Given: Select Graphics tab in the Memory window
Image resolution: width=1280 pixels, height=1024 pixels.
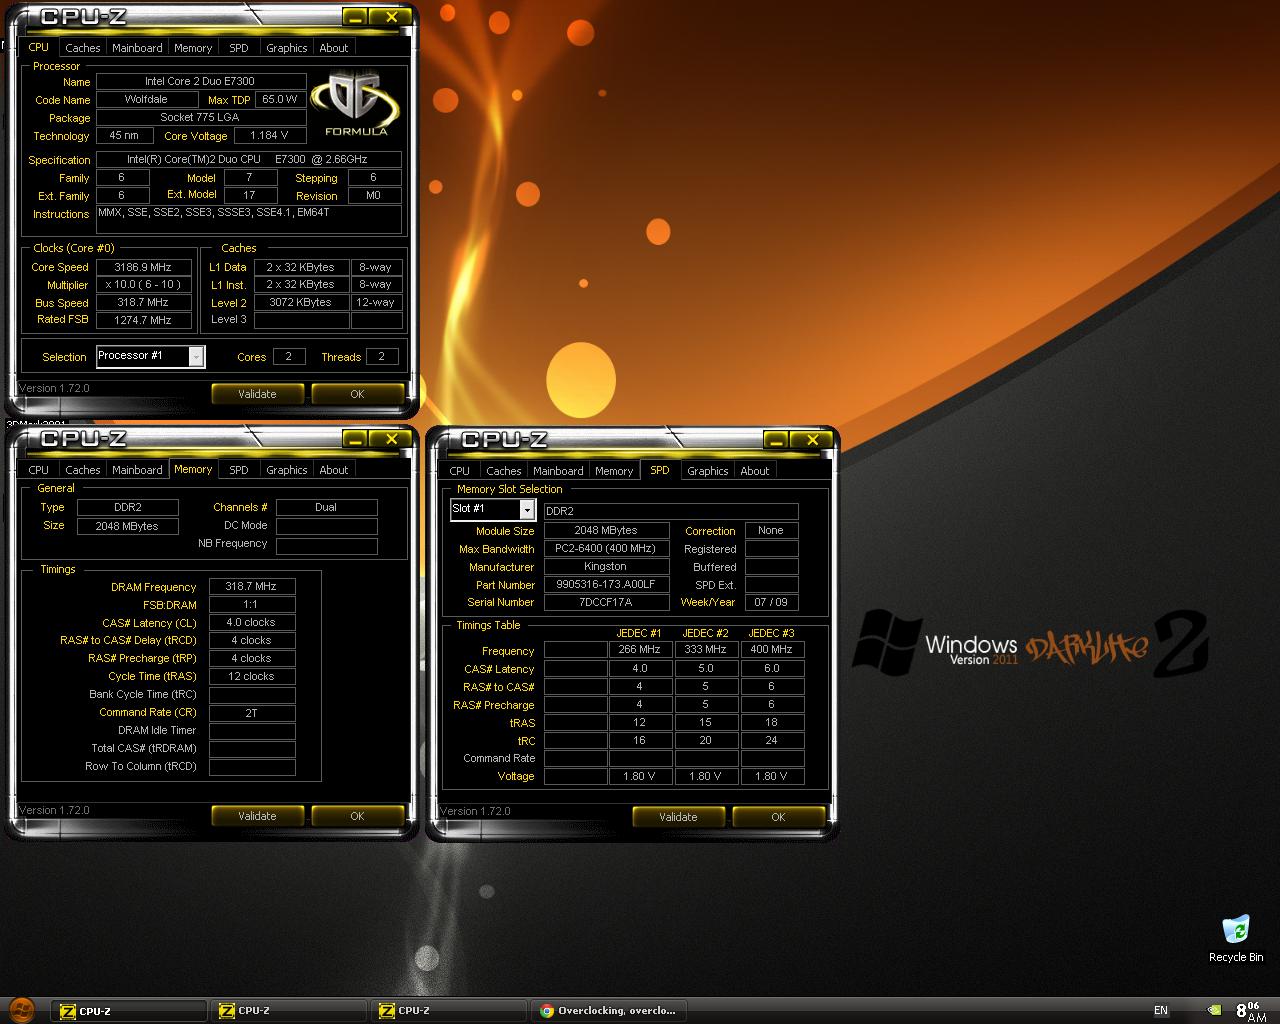Looking at the screenshot, I should [286, 470].
